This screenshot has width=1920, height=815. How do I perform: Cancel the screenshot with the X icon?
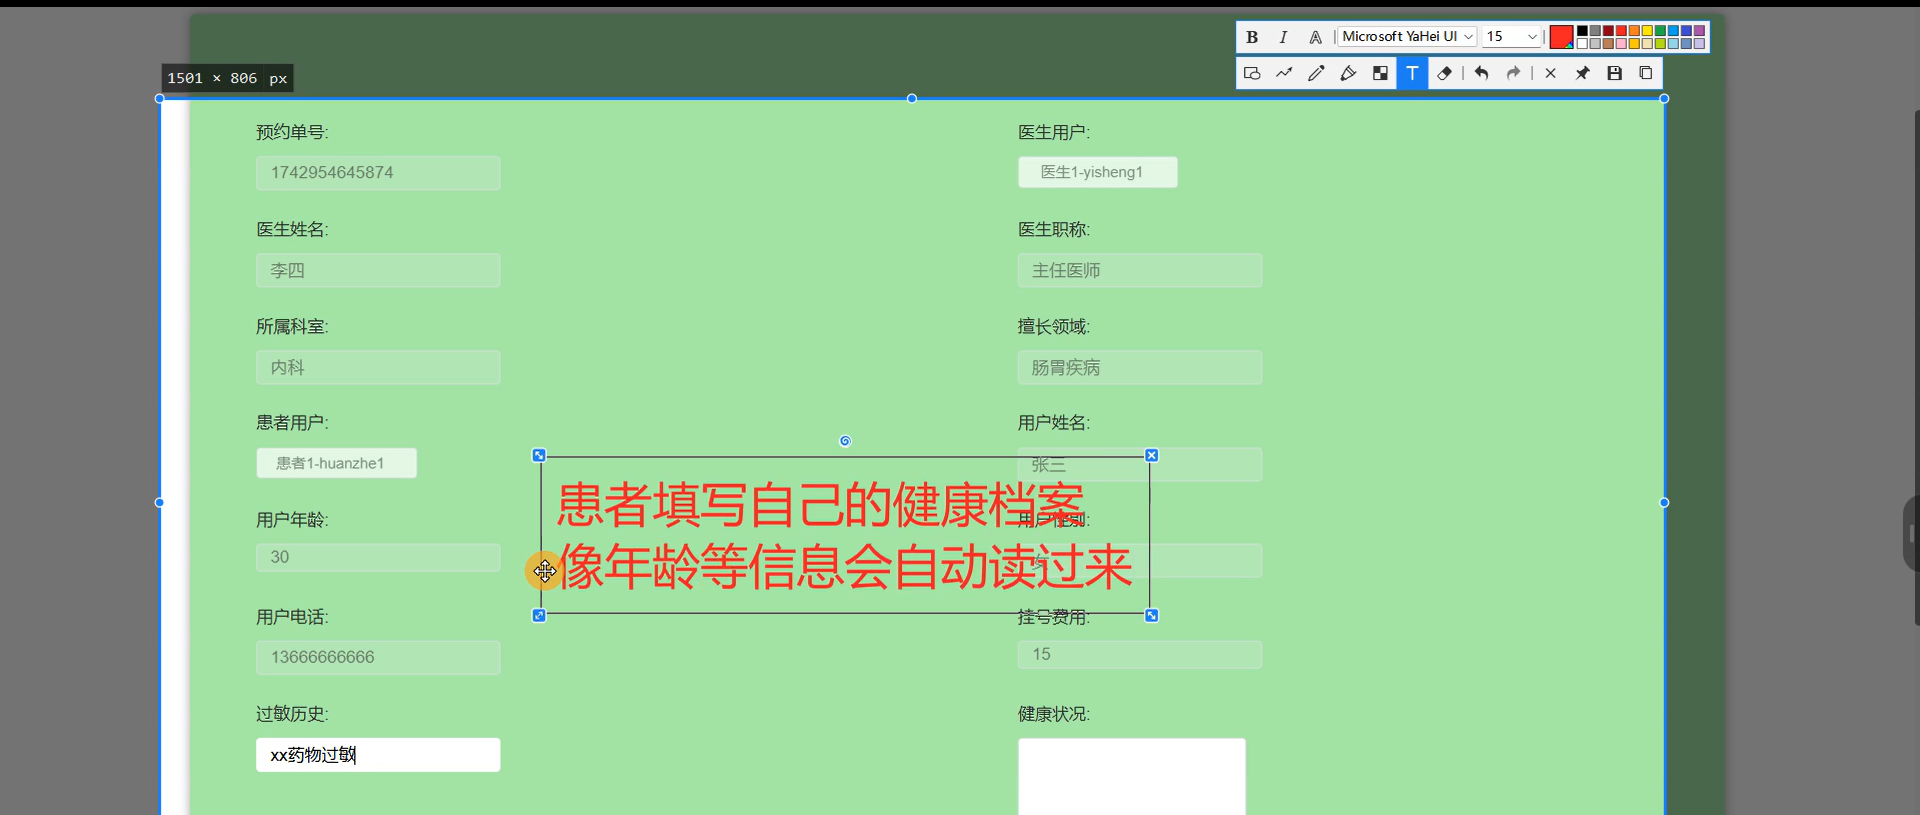1550,73
